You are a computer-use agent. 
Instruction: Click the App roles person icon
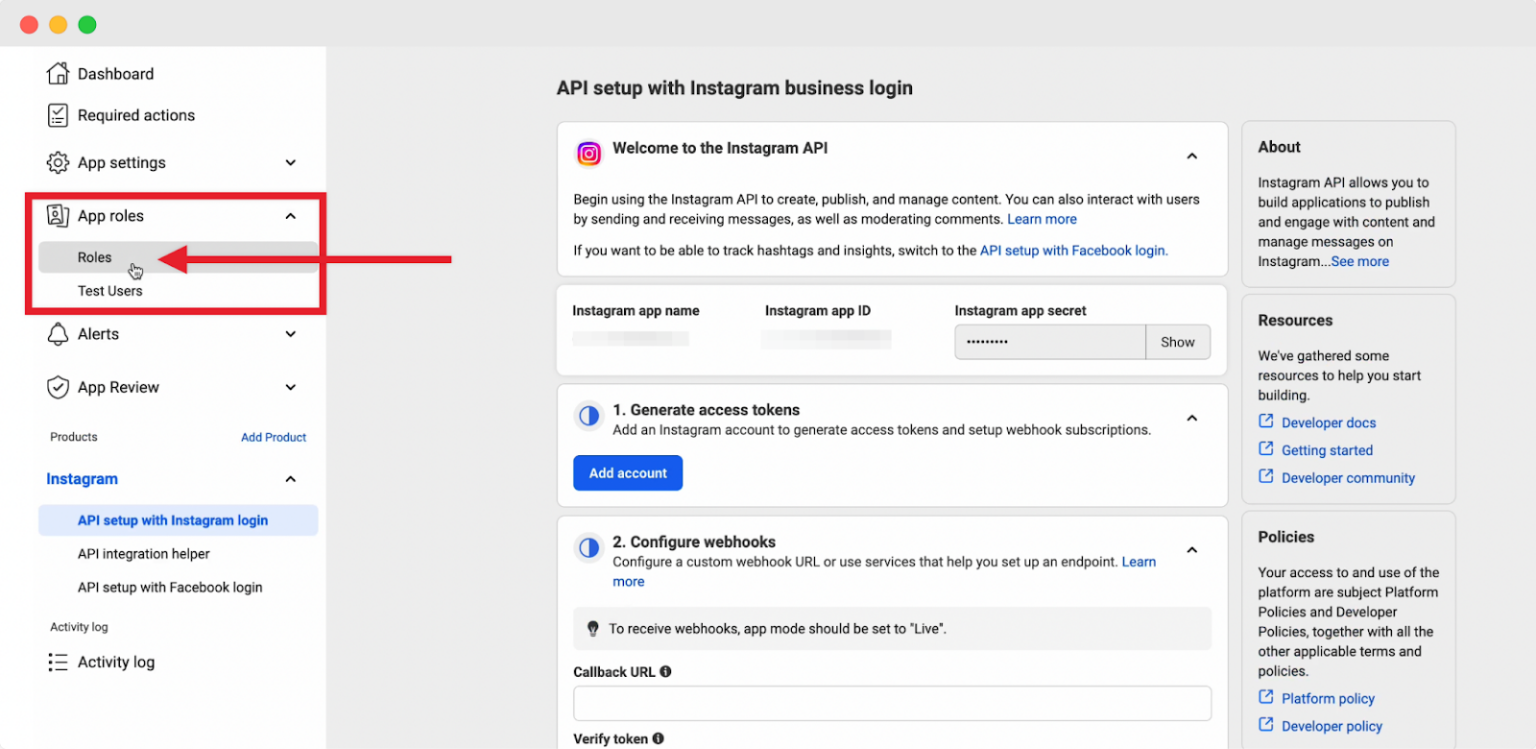pyautogui.click(x=57, y=215)
